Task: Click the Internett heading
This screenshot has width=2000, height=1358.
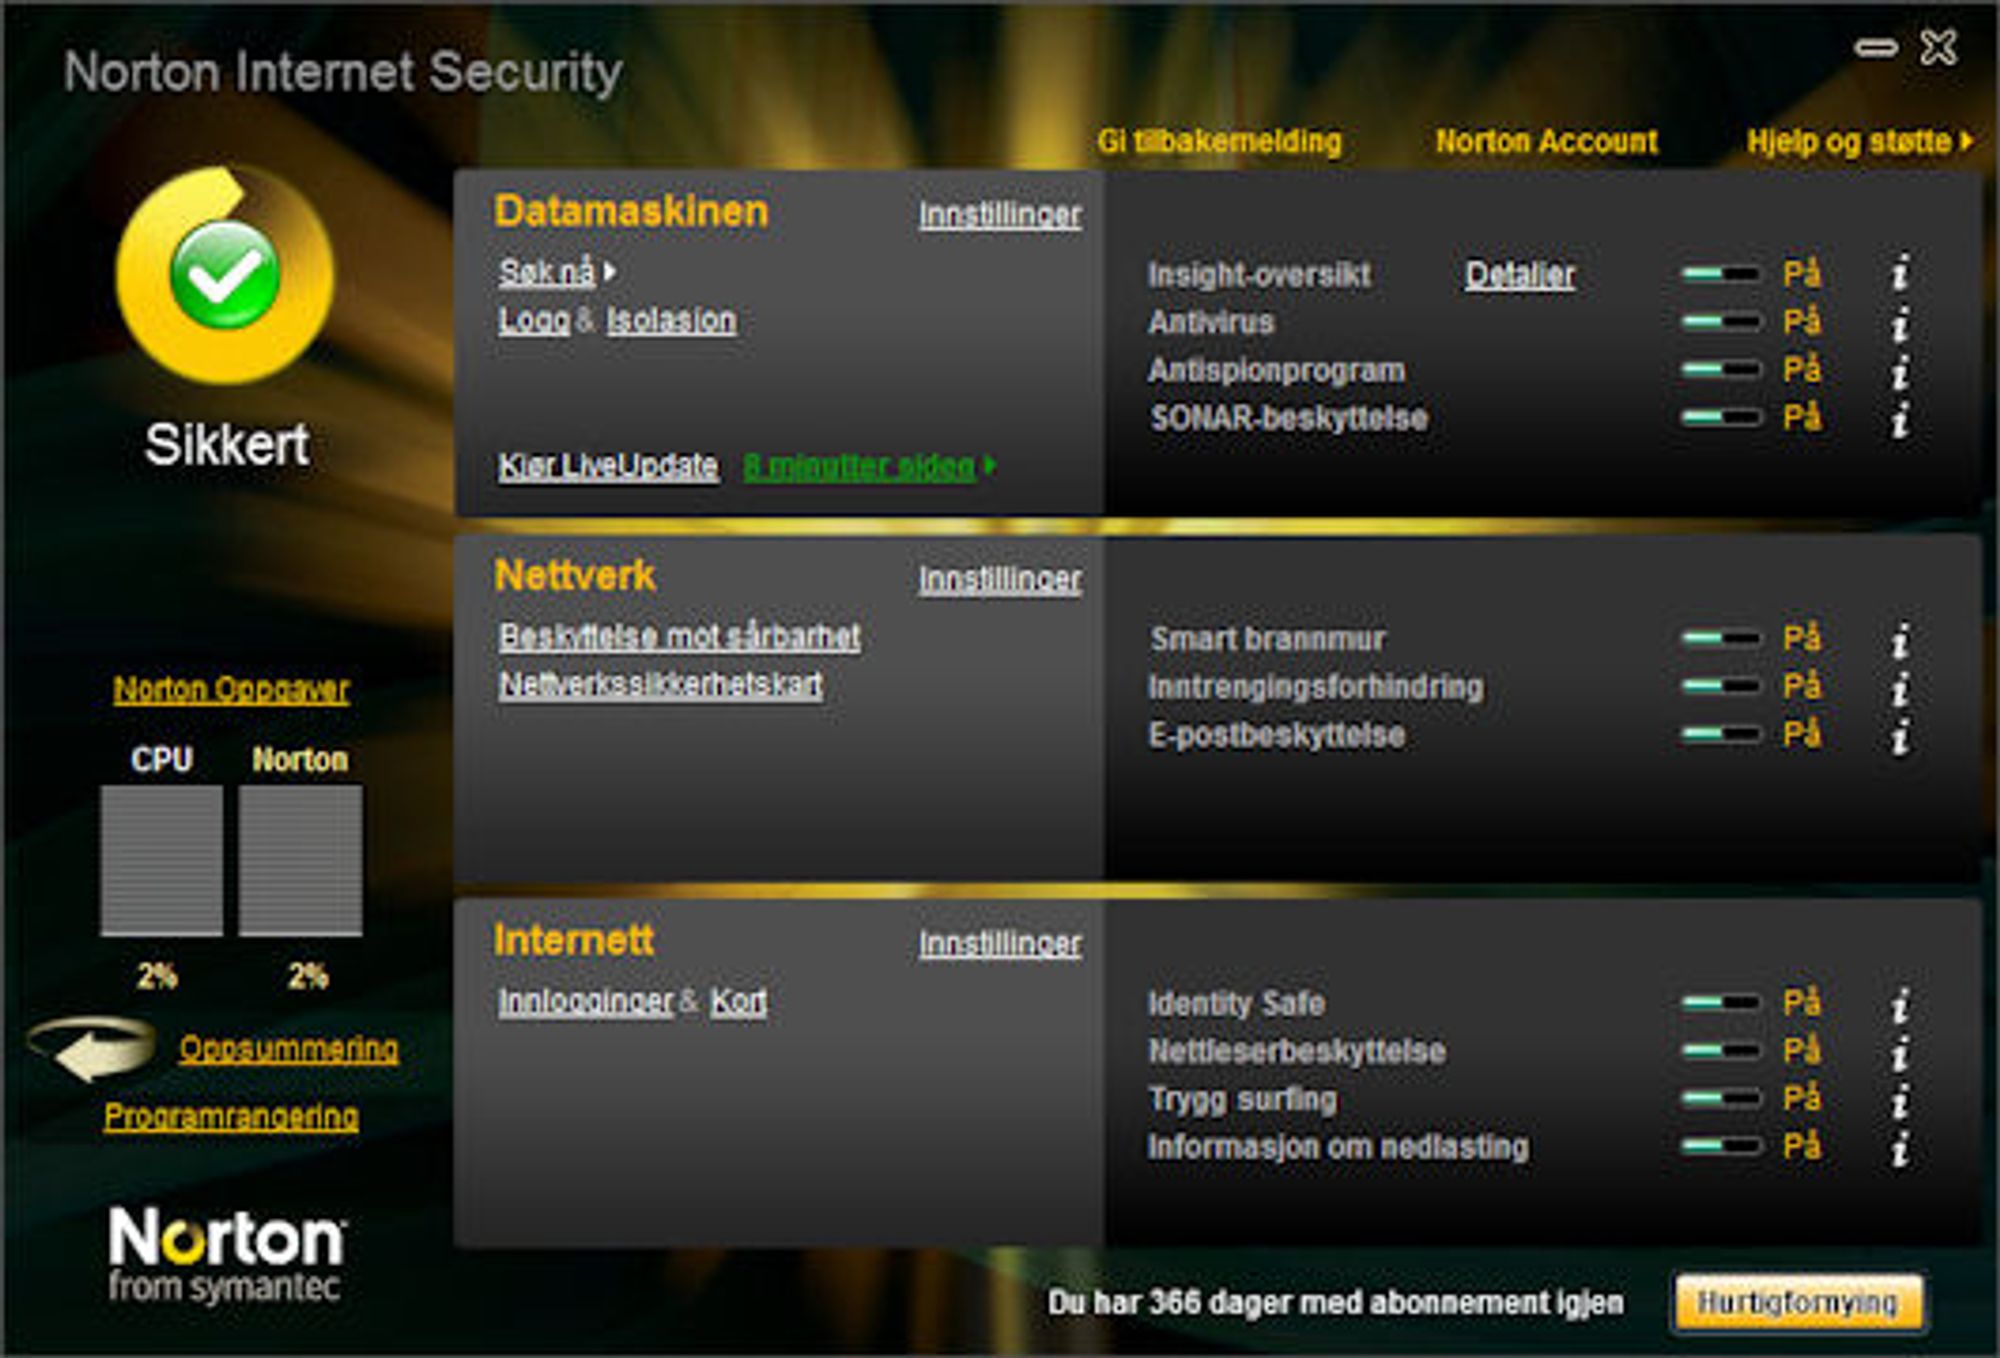Action: click(x=573, y=940)
